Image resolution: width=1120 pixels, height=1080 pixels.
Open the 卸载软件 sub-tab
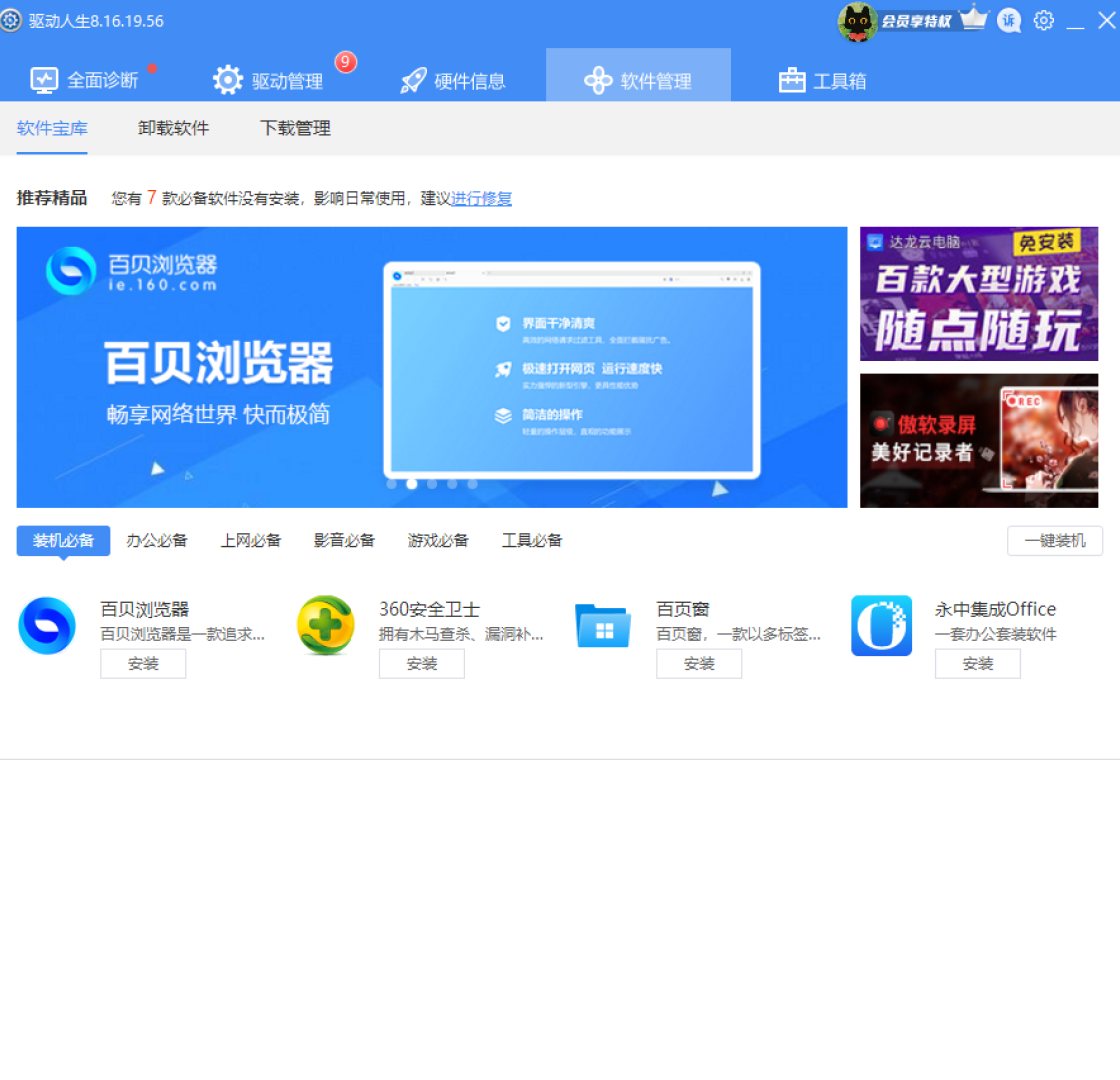pos(174,129)
